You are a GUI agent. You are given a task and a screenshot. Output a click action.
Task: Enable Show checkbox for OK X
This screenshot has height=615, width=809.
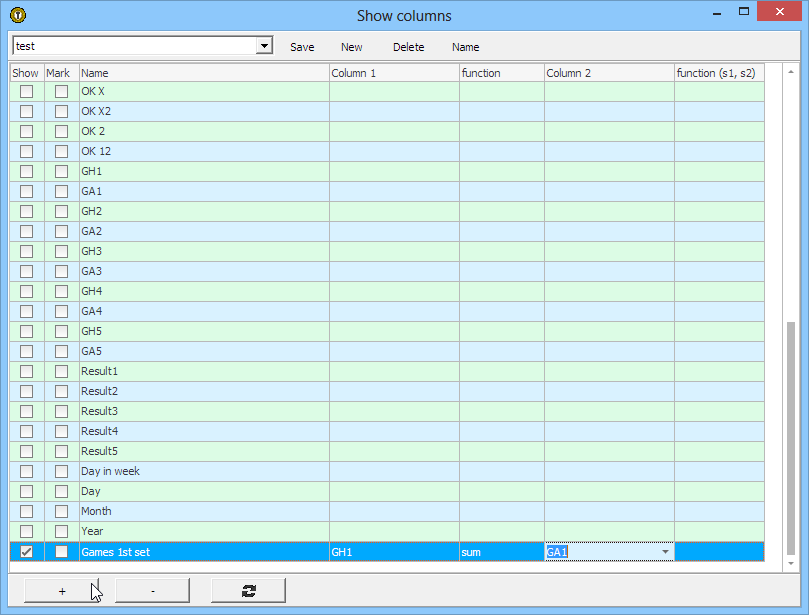[26, 91]
